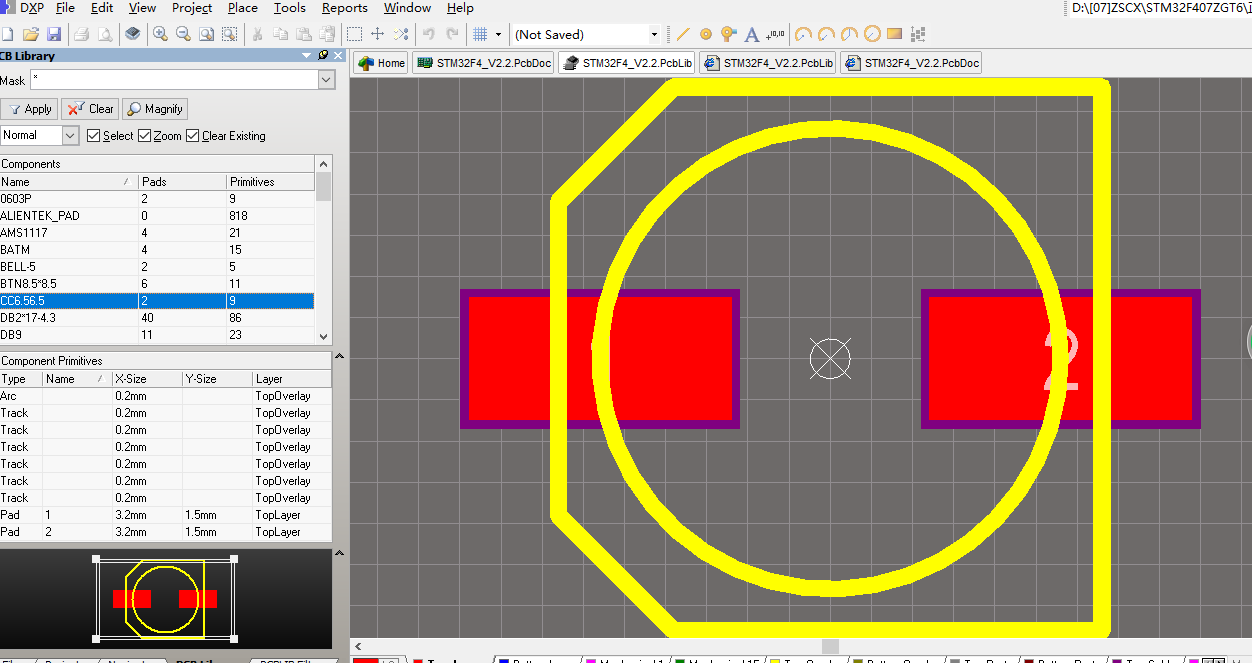Open print preview
The height and width of the screenshot is (663, 1252).
click(105, 34)
